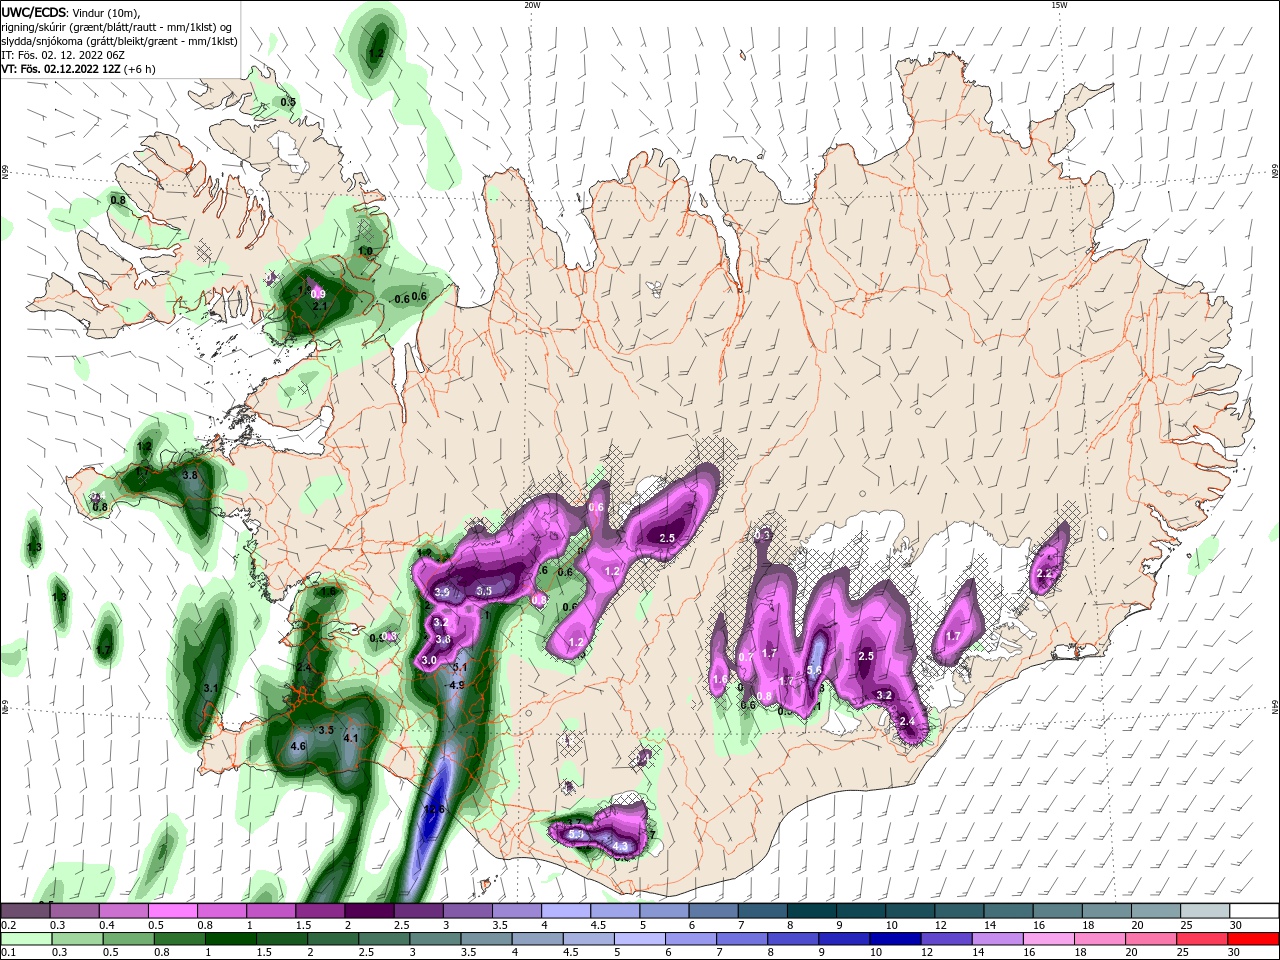Pick the darkest green lower-legend swatch between 1 and 1.5
This screenshot has width=1280, height=960.
(x=231, y=939)
